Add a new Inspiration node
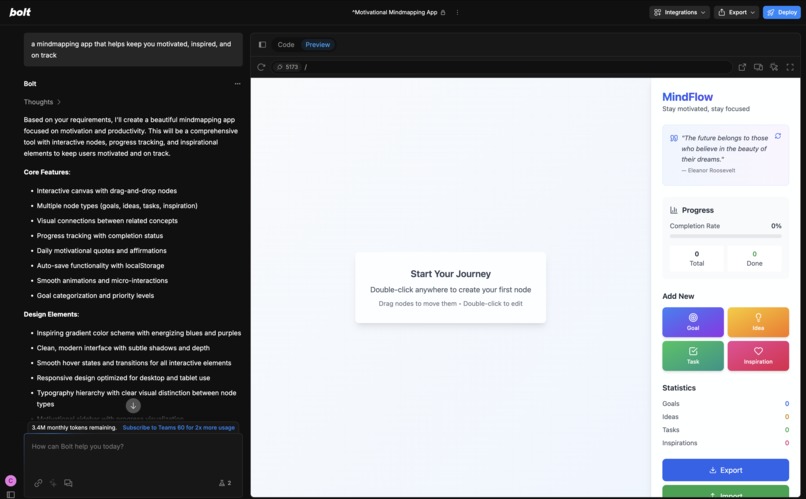This screenshot has height=499, width=806. (x=758, y=356)
